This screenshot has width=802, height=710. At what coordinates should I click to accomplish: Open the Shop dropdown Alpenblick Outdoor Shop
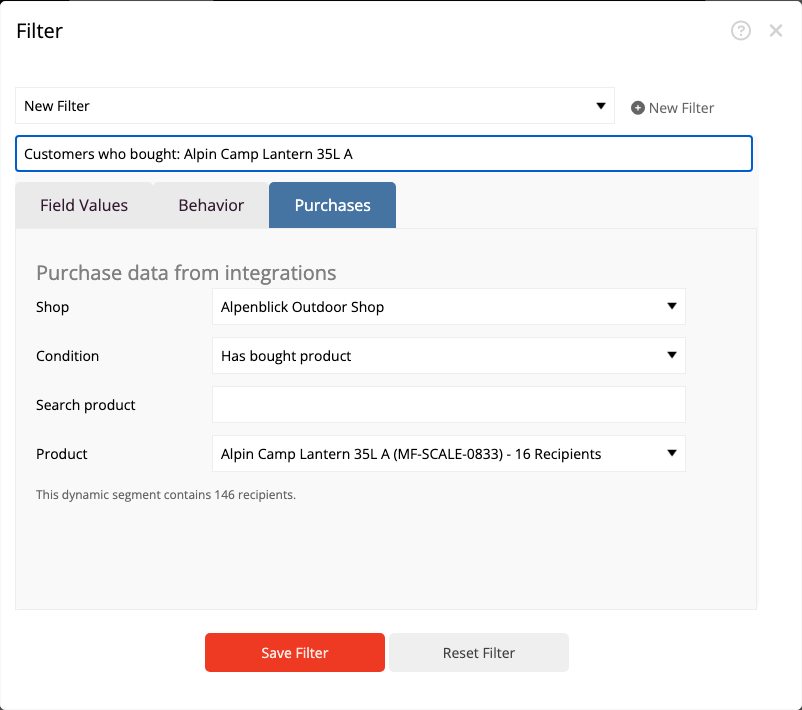449,306
